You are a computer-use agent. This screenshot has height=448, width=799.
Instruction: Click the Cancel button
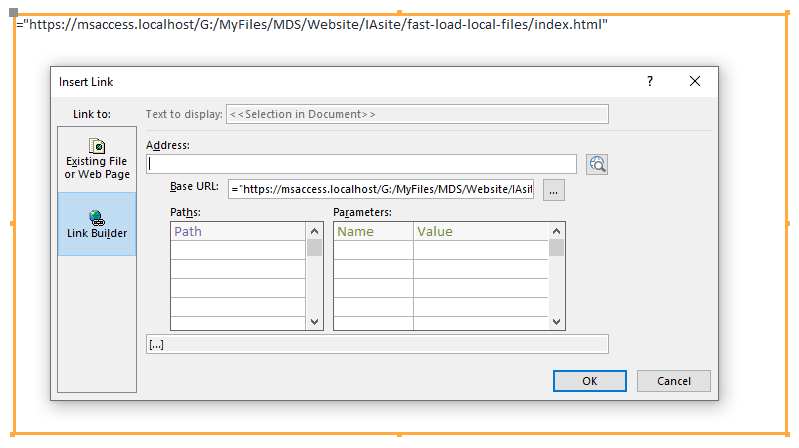(x=674, y=381)
